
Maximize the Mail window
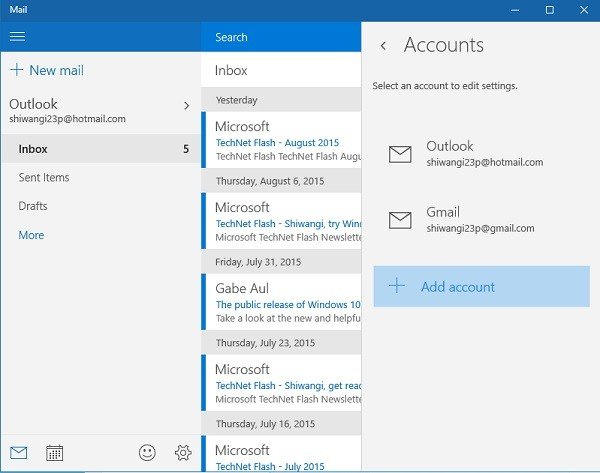point(549,10)
